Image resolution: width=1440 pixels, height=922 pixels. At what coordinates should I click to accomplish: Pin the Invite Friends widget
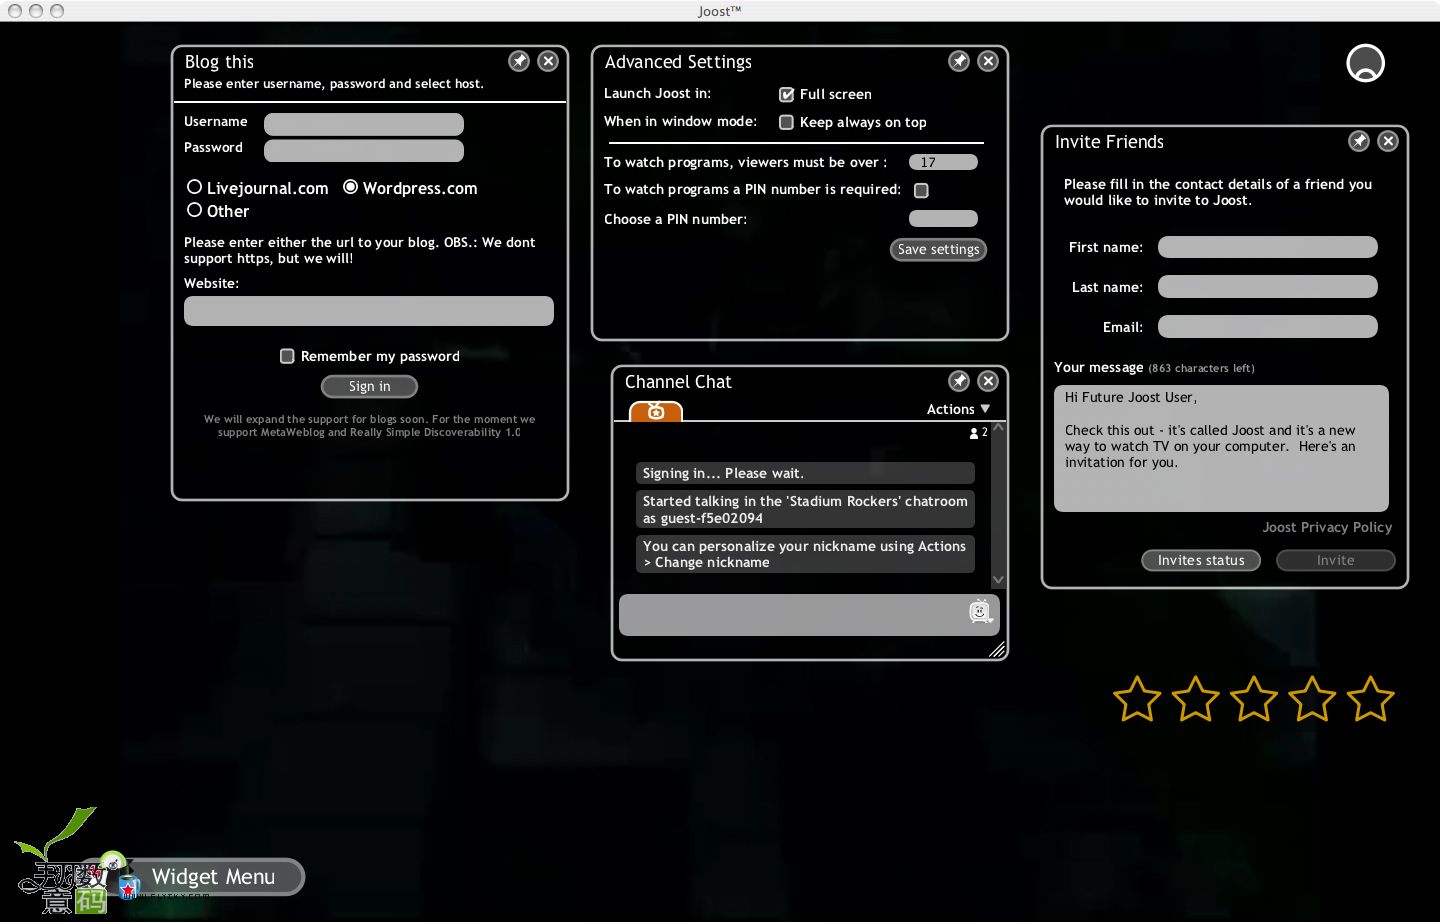[1359, 141]
